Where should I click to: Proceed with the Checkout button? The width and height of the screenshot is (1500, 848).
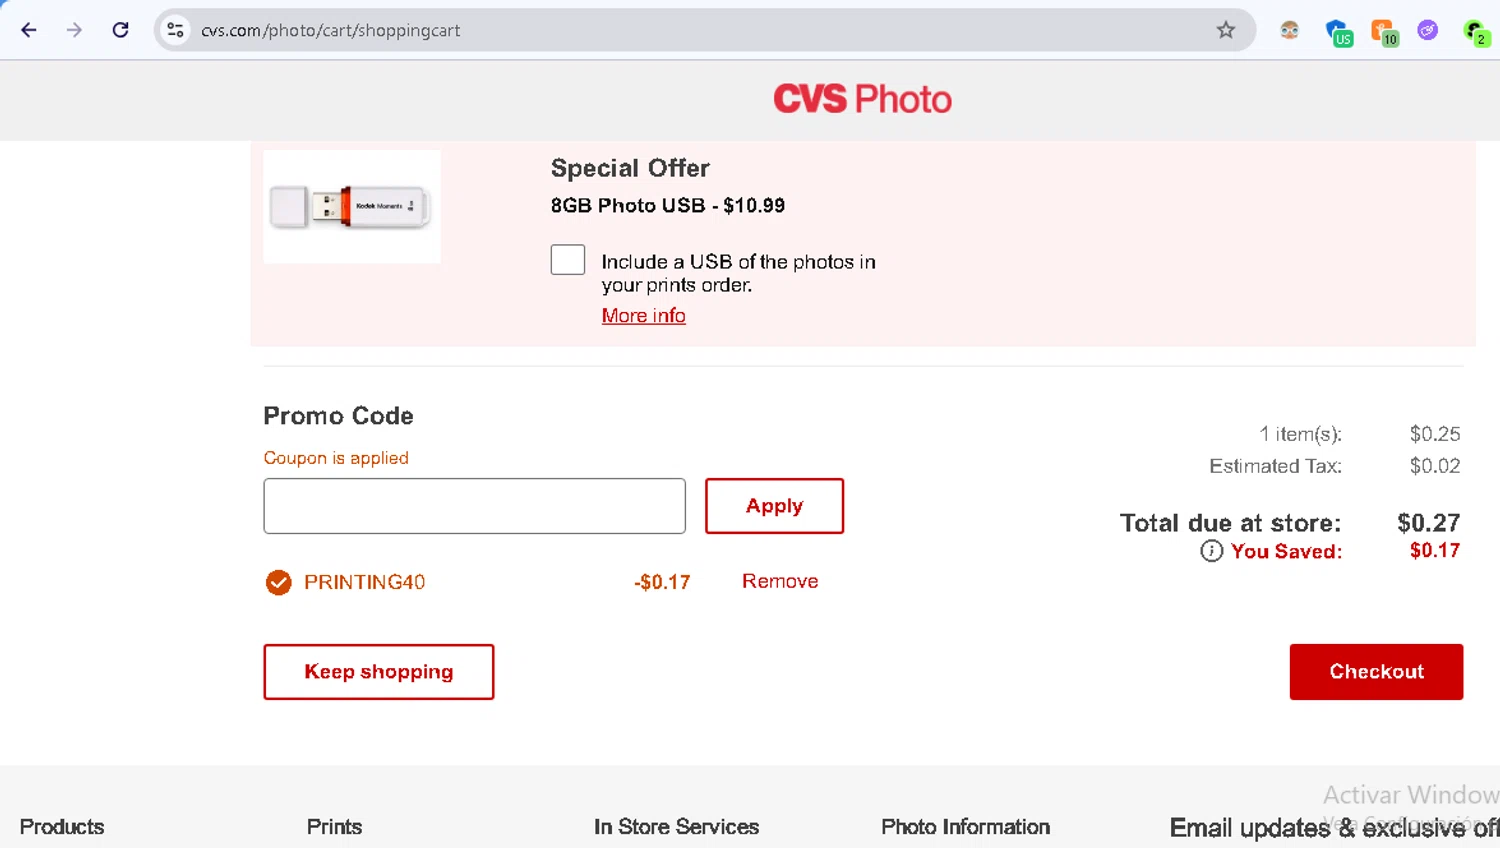(1376, 672)
